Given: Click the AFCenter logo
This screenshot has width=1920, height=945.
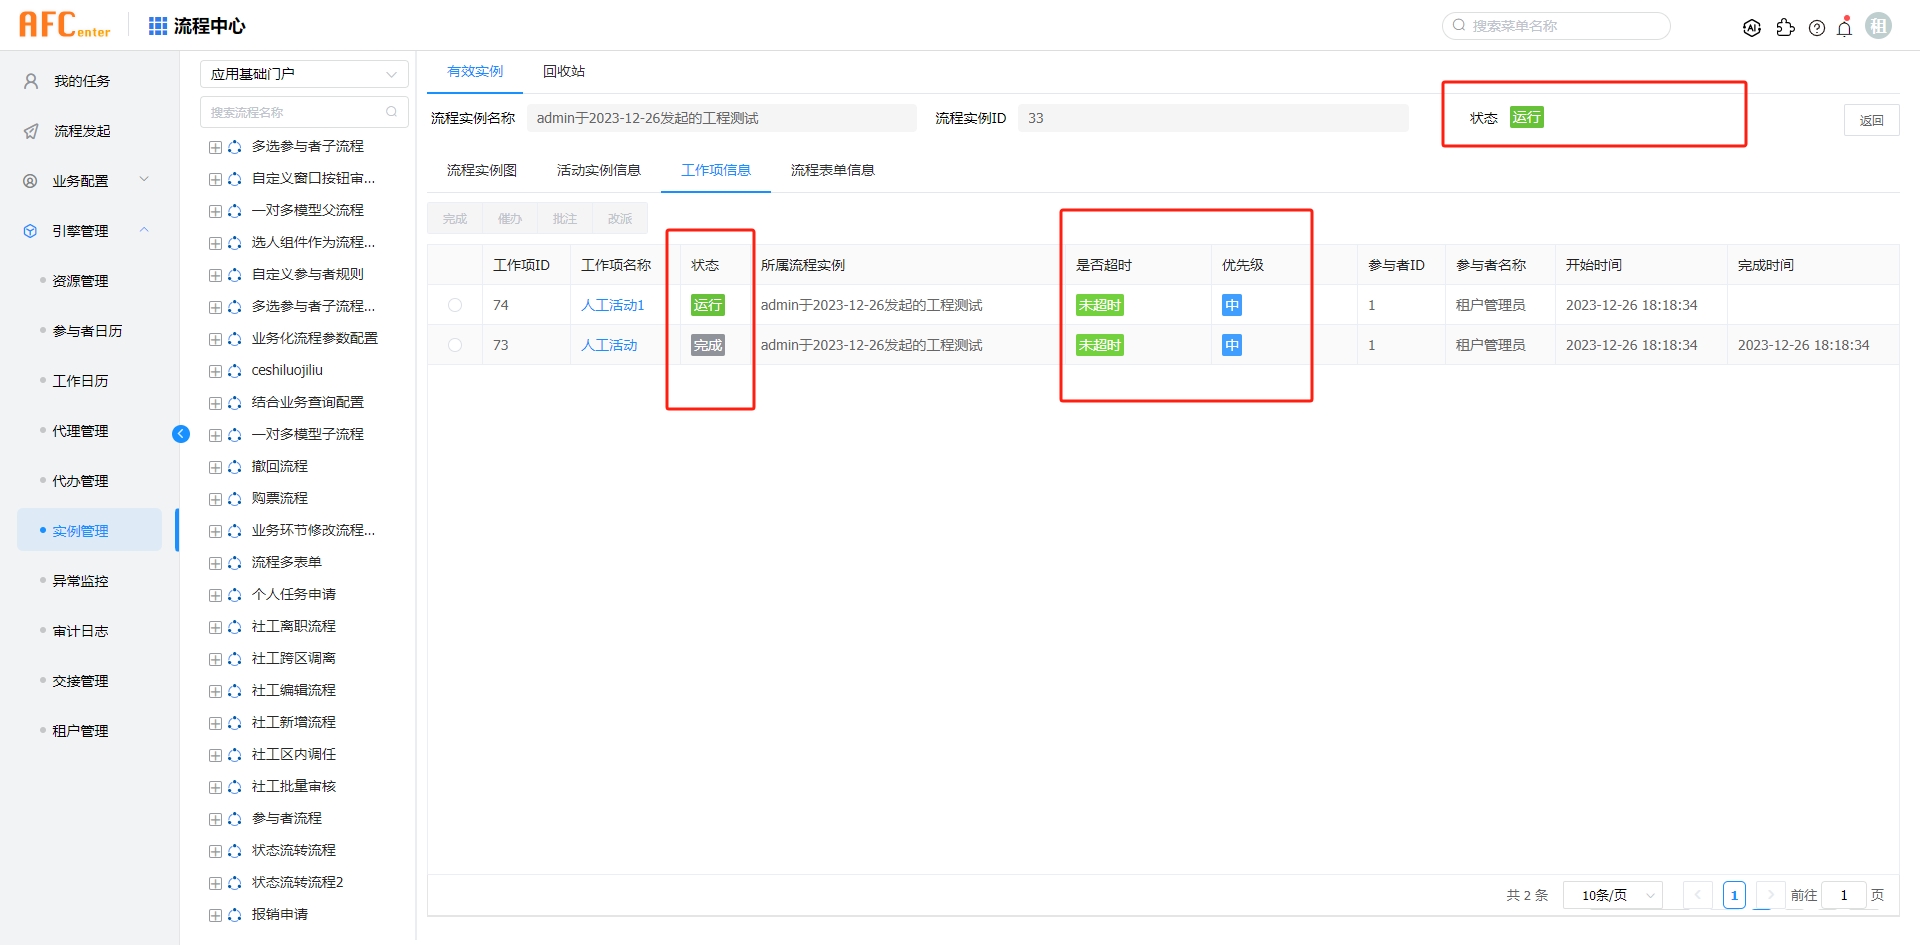Looking at the screenshot, I should [63, 23].
